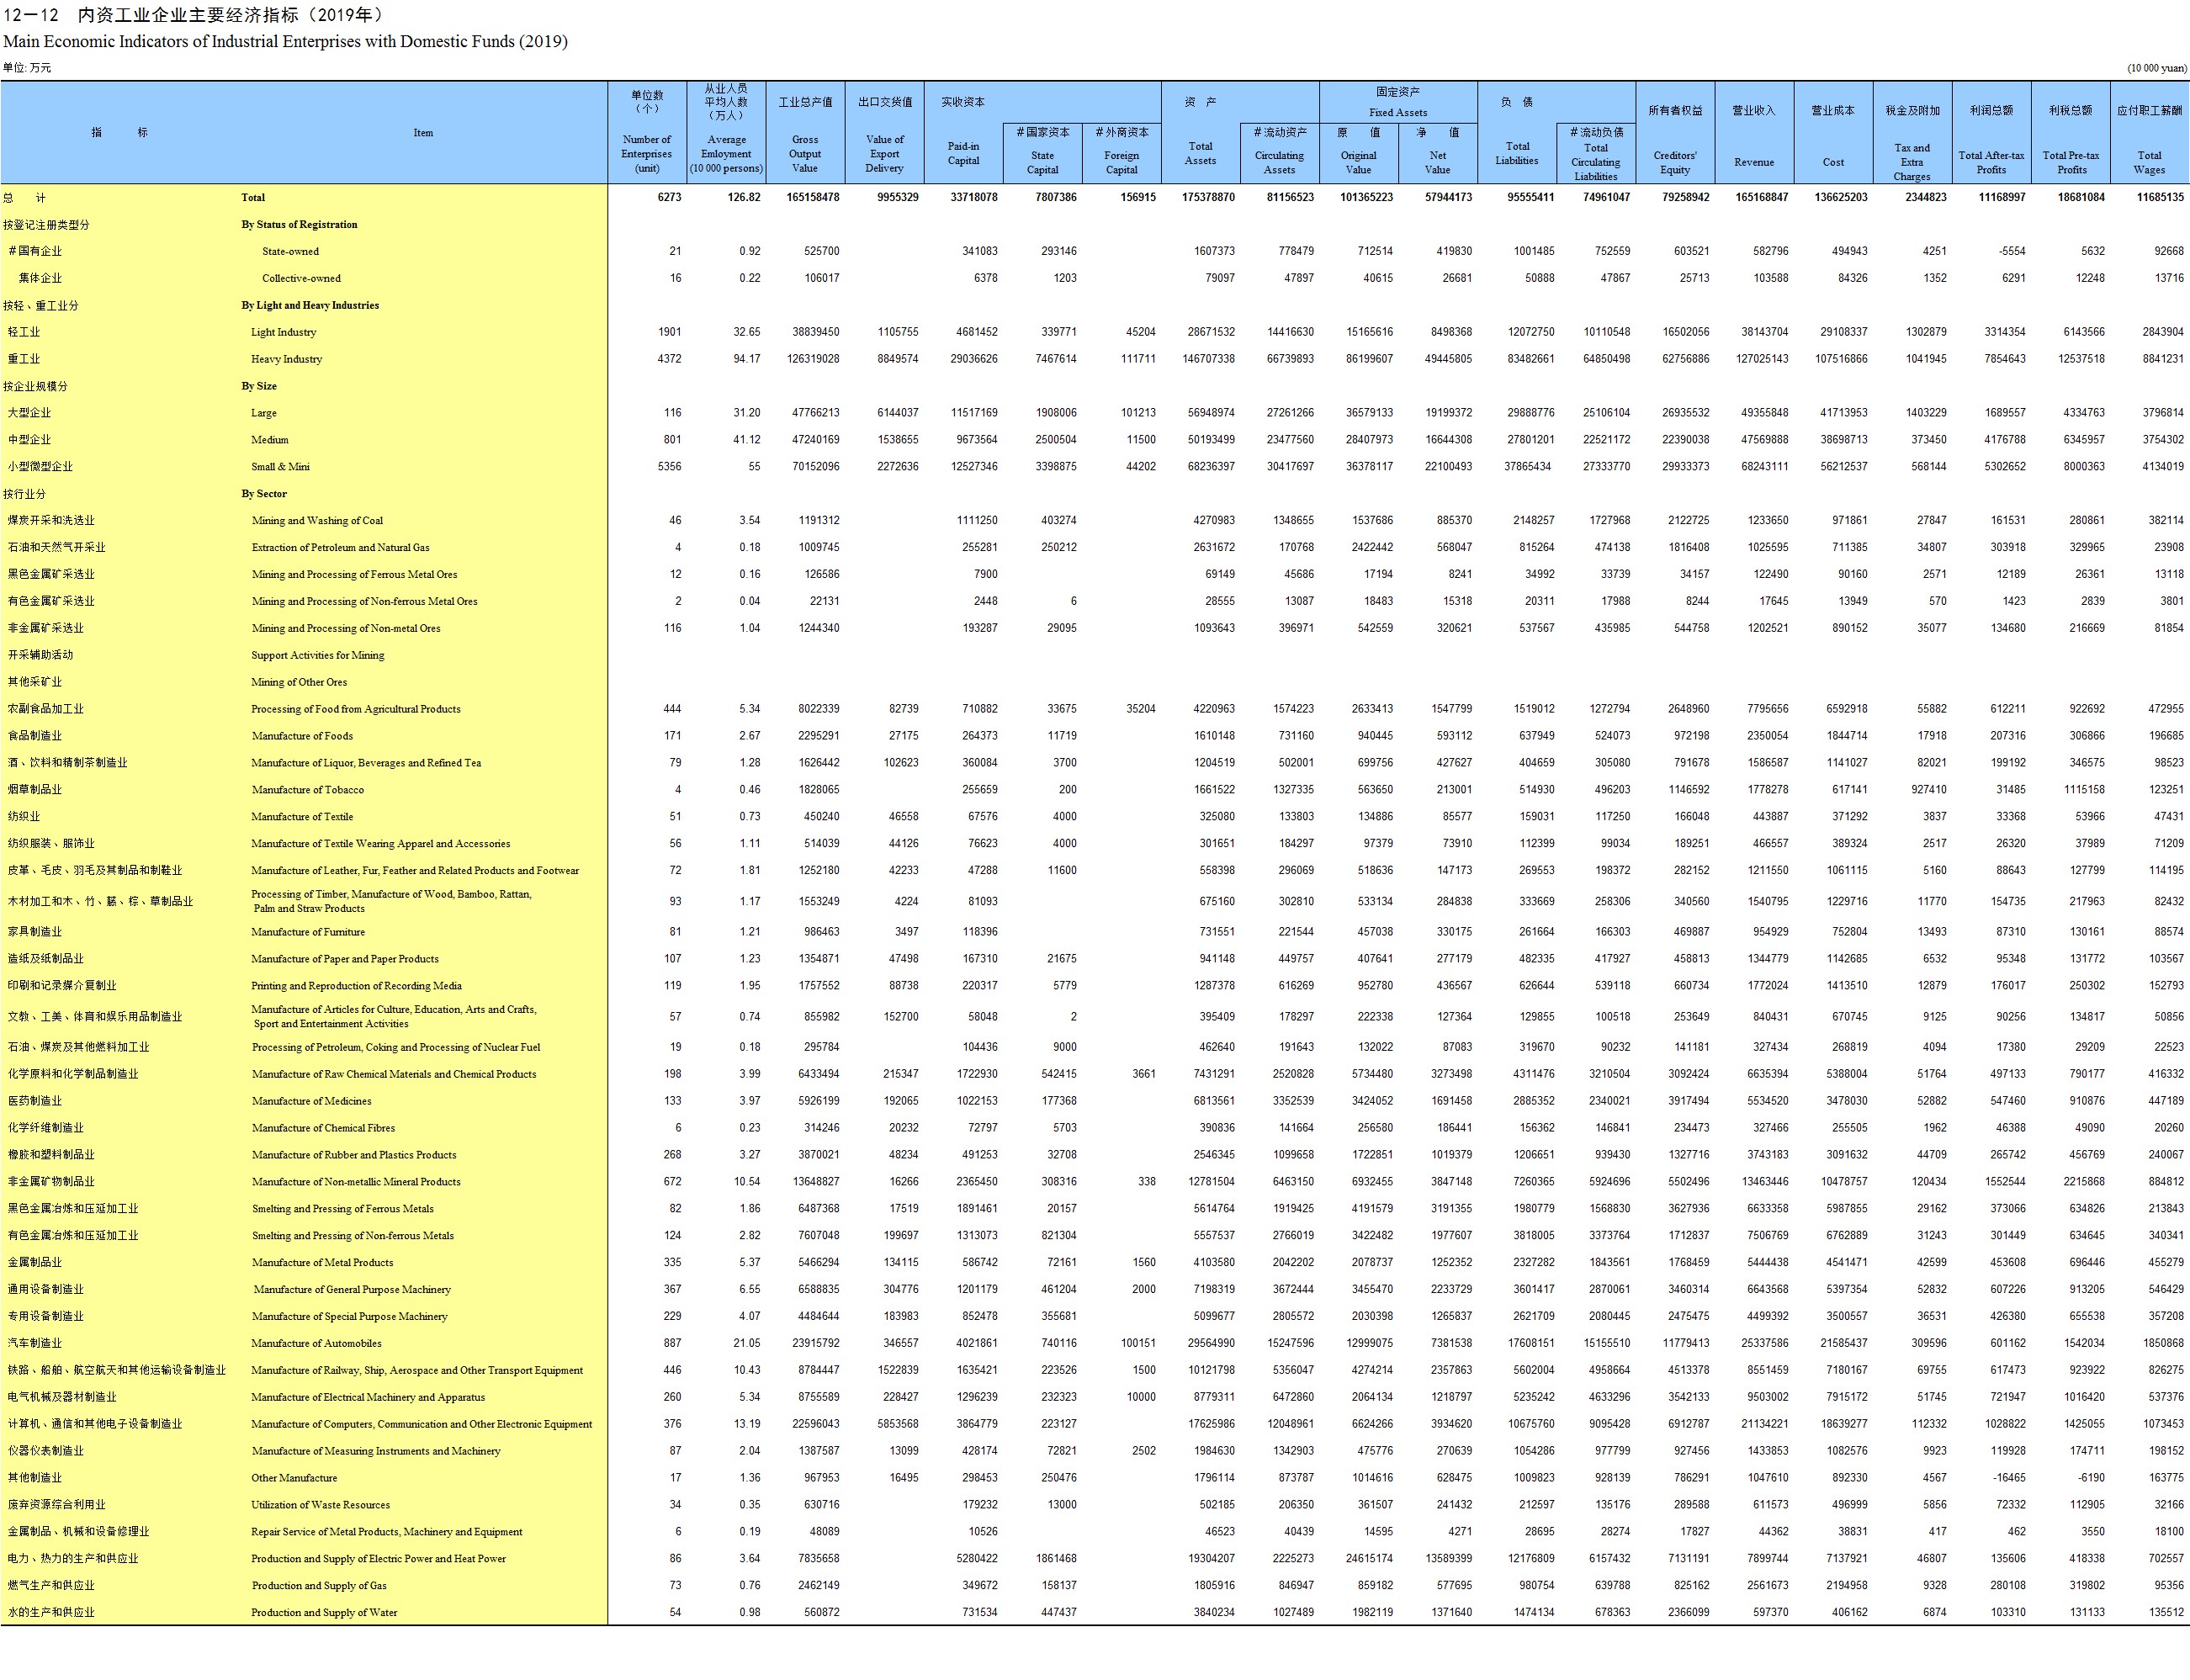Select 'Manufacture of Furniture' row label
The image size is (2190, 1680).
308,932
